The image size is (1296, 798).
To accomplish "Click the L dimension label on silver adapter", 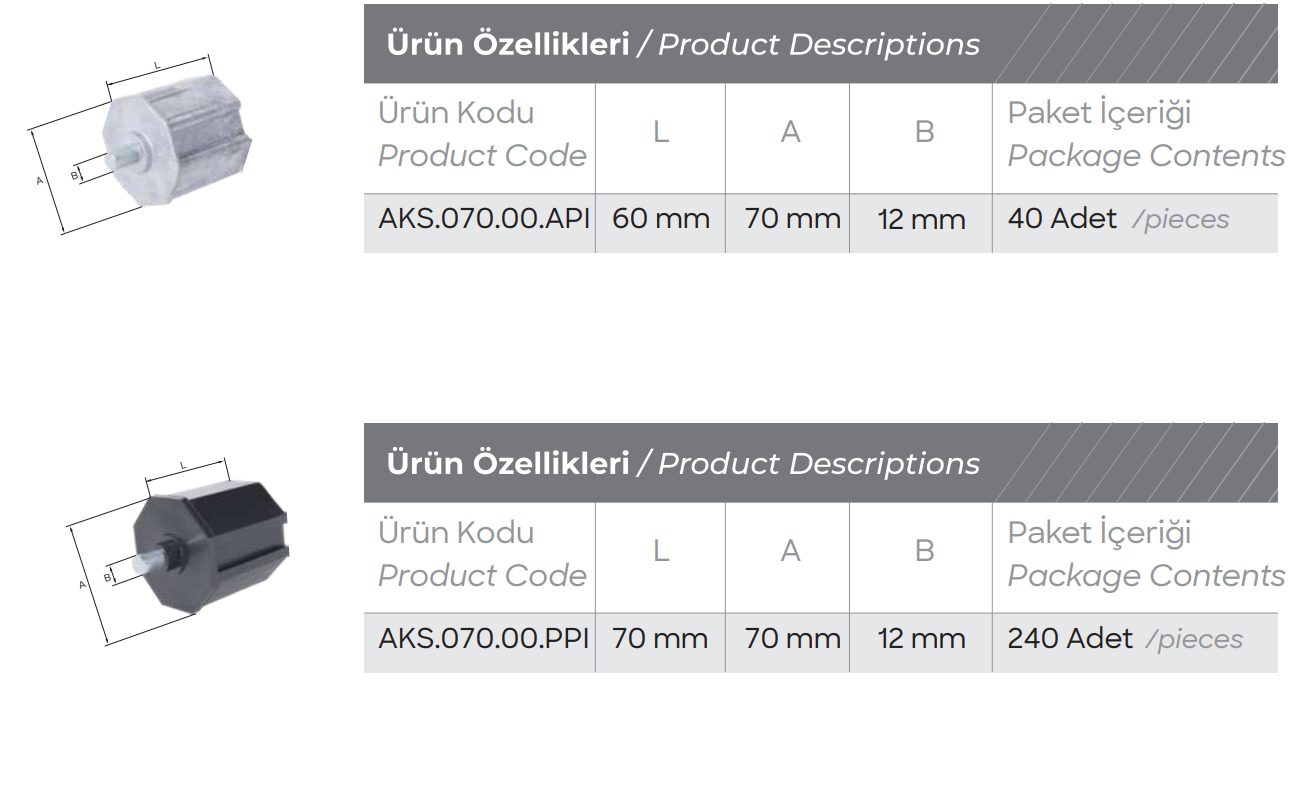I will 157,65.
